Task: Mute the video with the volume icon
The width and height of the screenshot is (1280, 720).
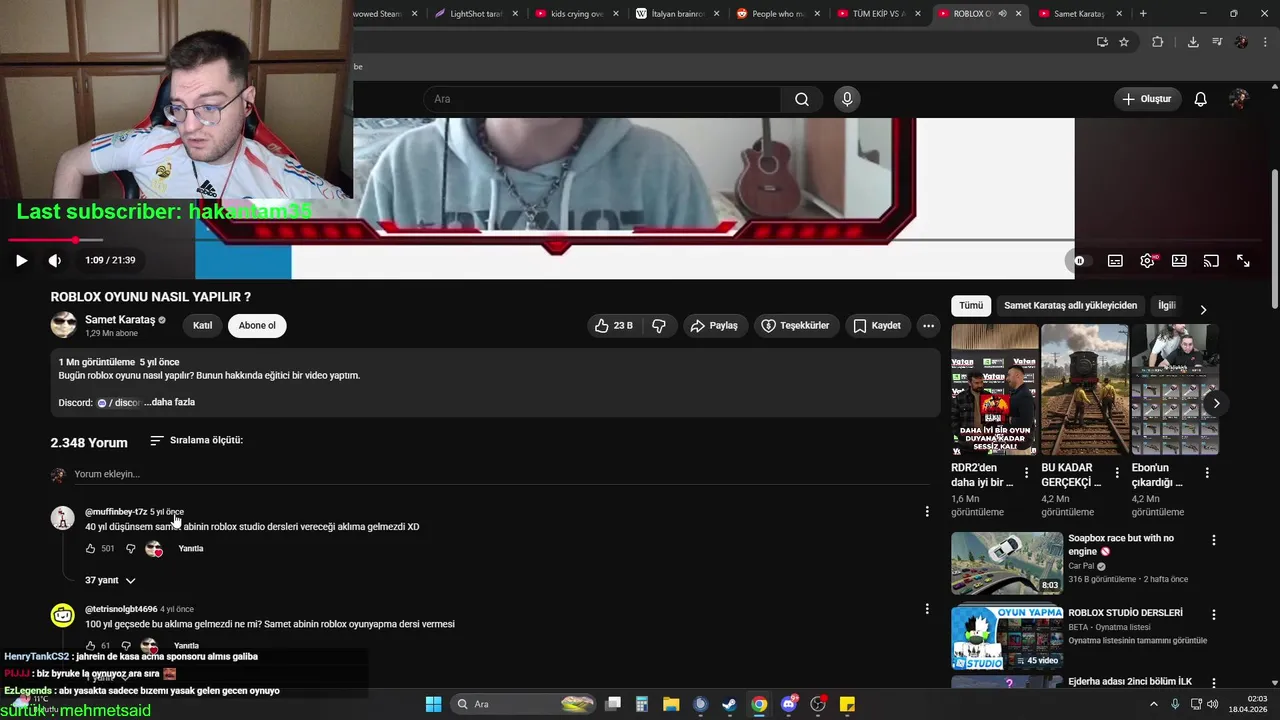Action: click(x=55, y=260)
